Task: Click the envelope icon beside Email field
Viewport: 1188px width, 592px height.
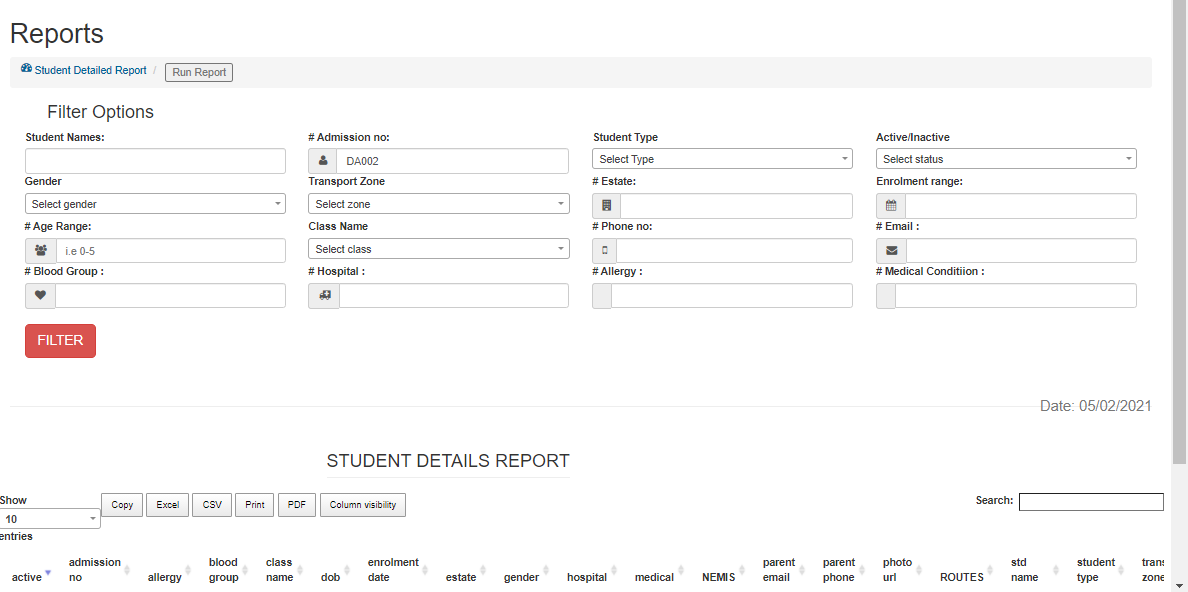Action: coord(891,251)
